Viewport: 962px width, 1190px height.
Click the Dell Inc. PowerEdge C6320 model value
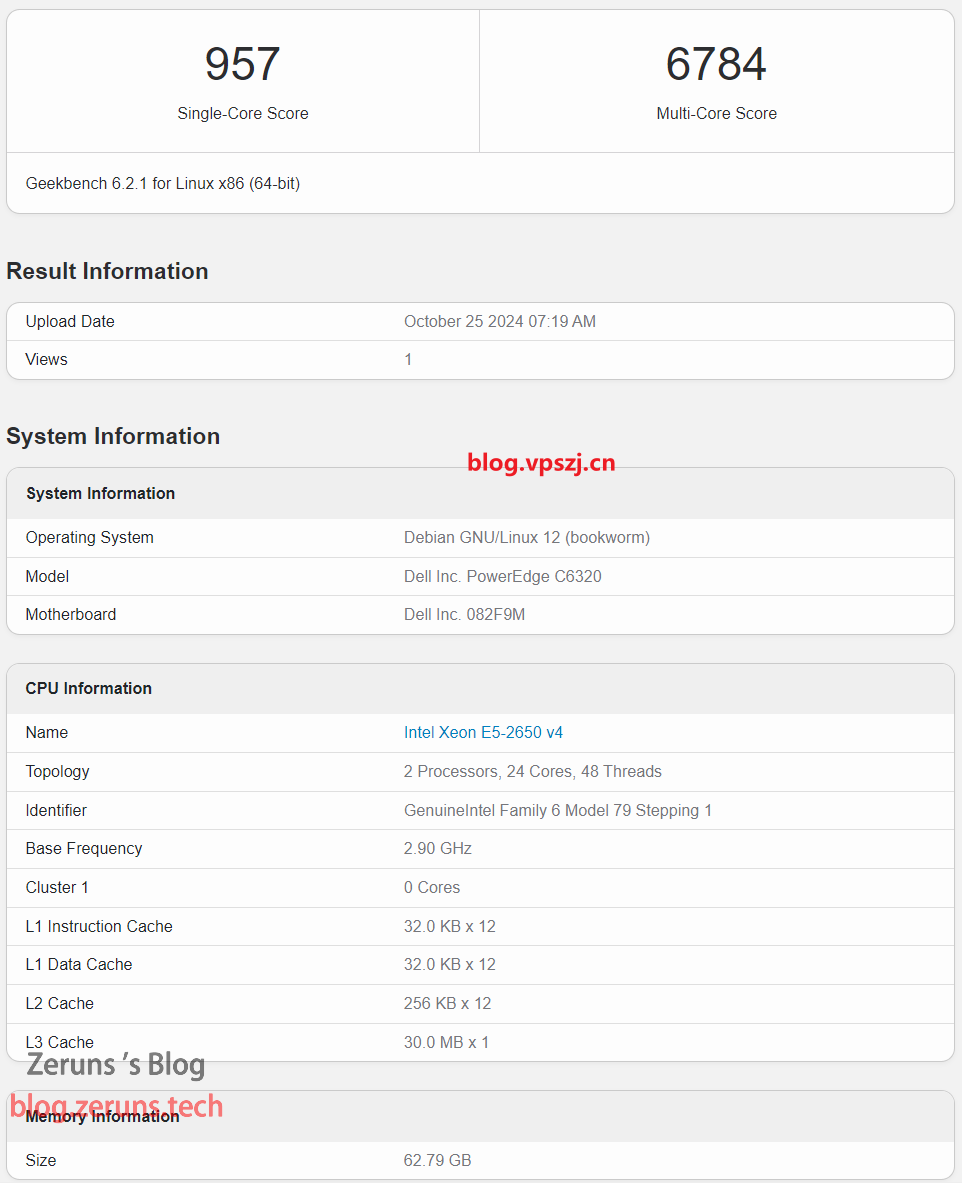tap(502, 577)
